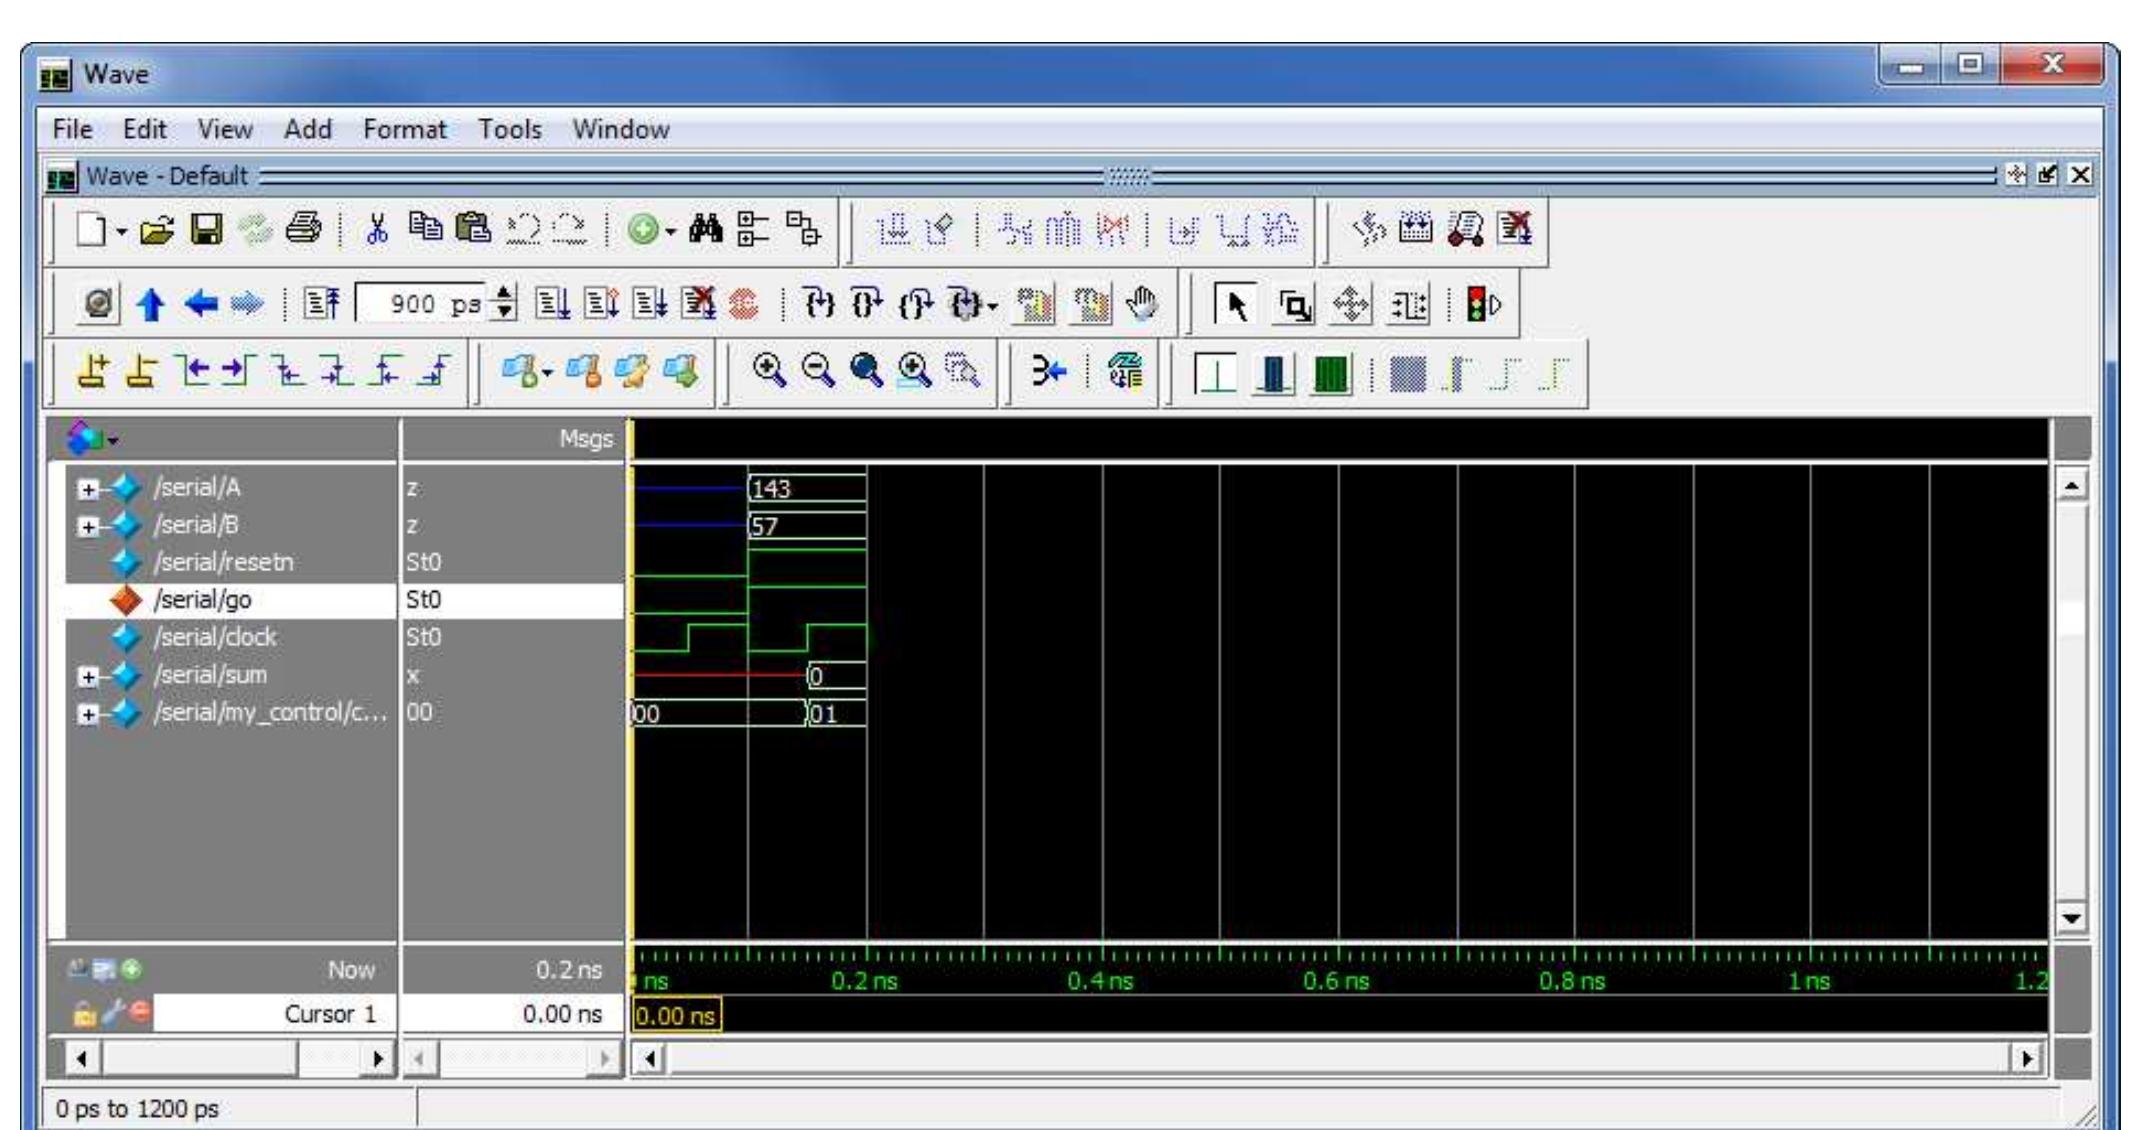Open a file with the folder icon
Screen dimensions: 2129x1130
(155, 232)
